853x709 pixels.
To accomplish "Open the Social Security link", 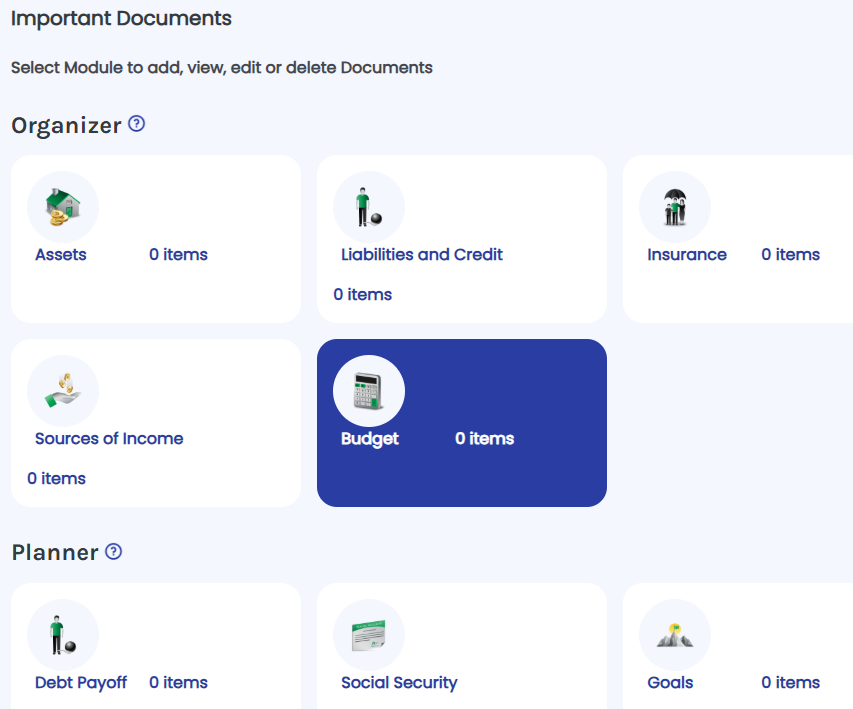I will tap(399, 683).
